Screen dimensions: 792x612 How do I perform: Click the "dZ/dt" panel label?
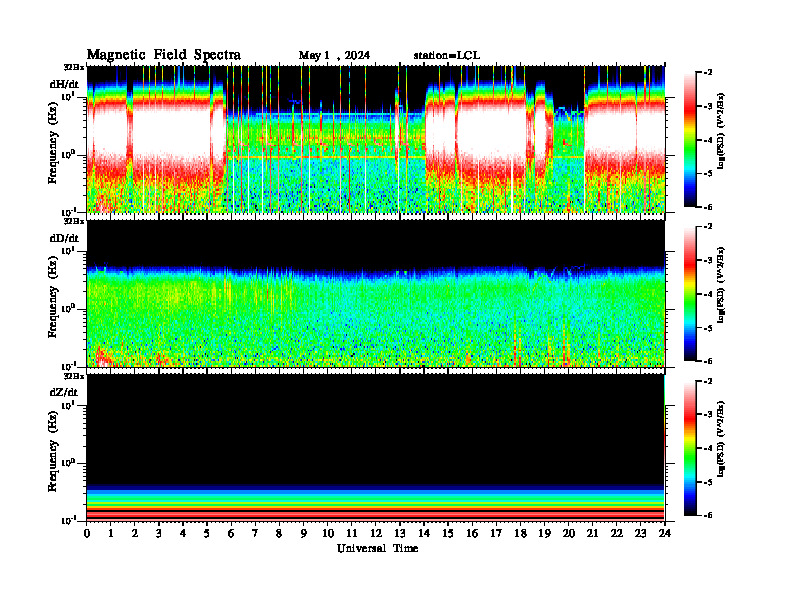[x=64, y=392]
